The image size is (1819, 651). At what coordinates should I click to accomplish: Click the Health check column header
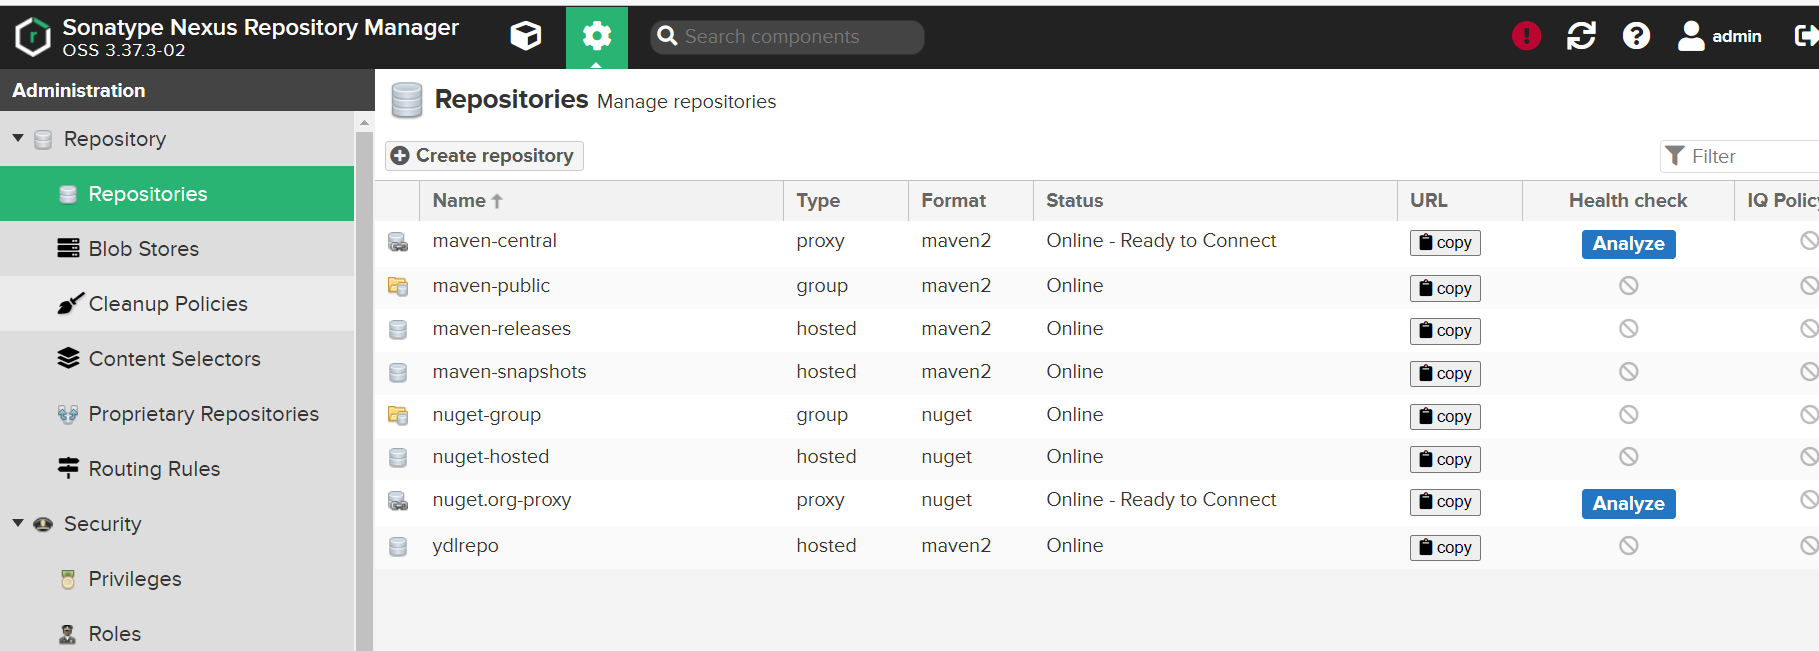[x=1628, y=201]
